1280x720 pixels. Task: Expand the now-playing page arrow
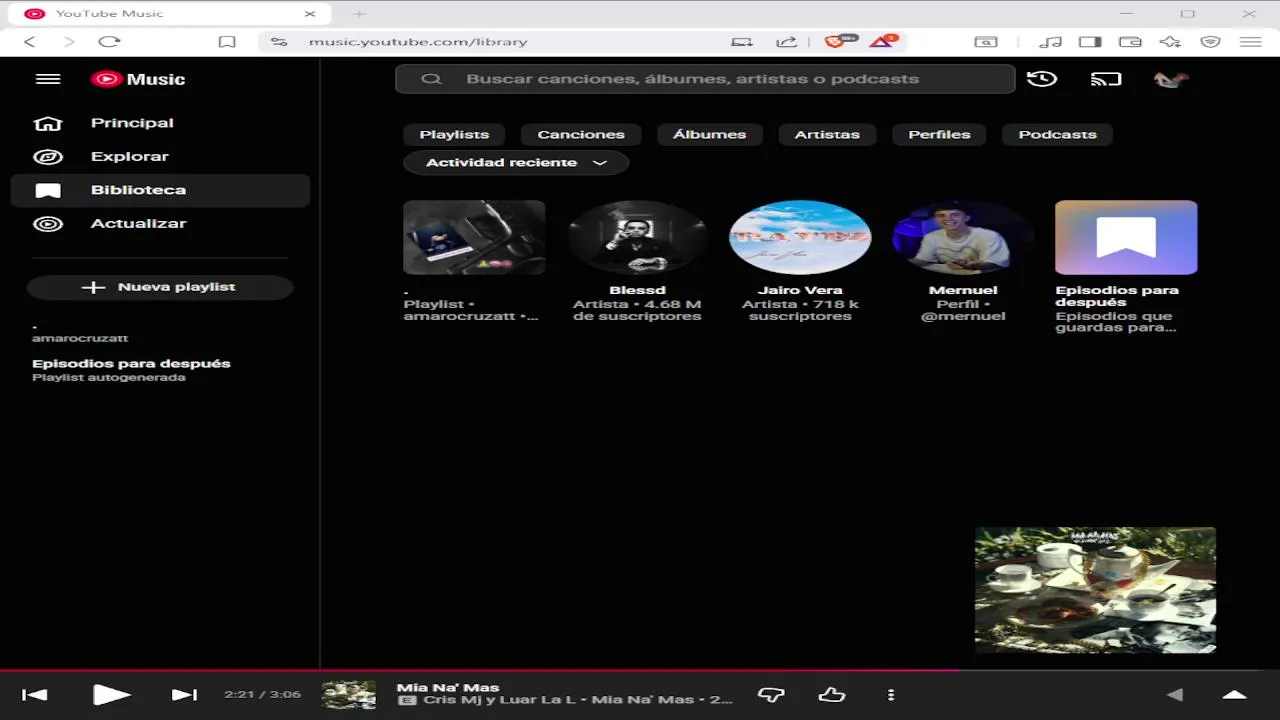(1235, 695)
